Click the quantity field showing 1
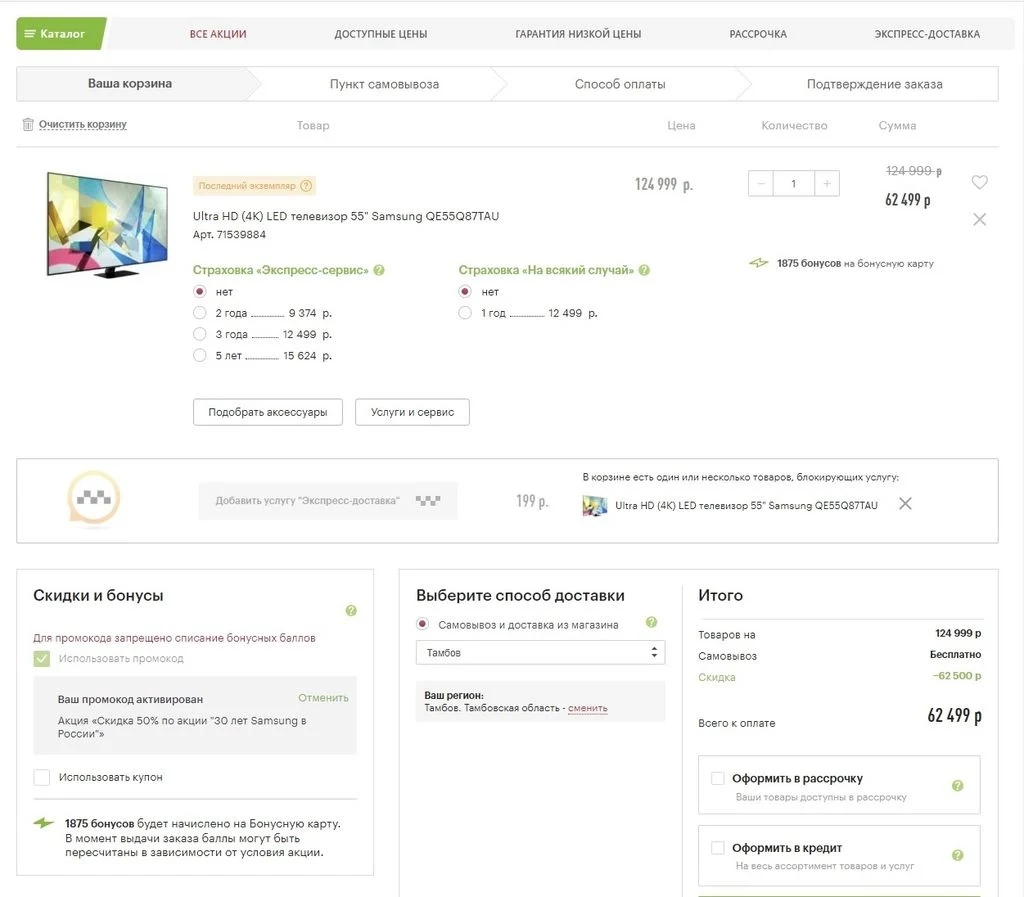This screenshot has height=897, width=1024. (x=793, y=183)
